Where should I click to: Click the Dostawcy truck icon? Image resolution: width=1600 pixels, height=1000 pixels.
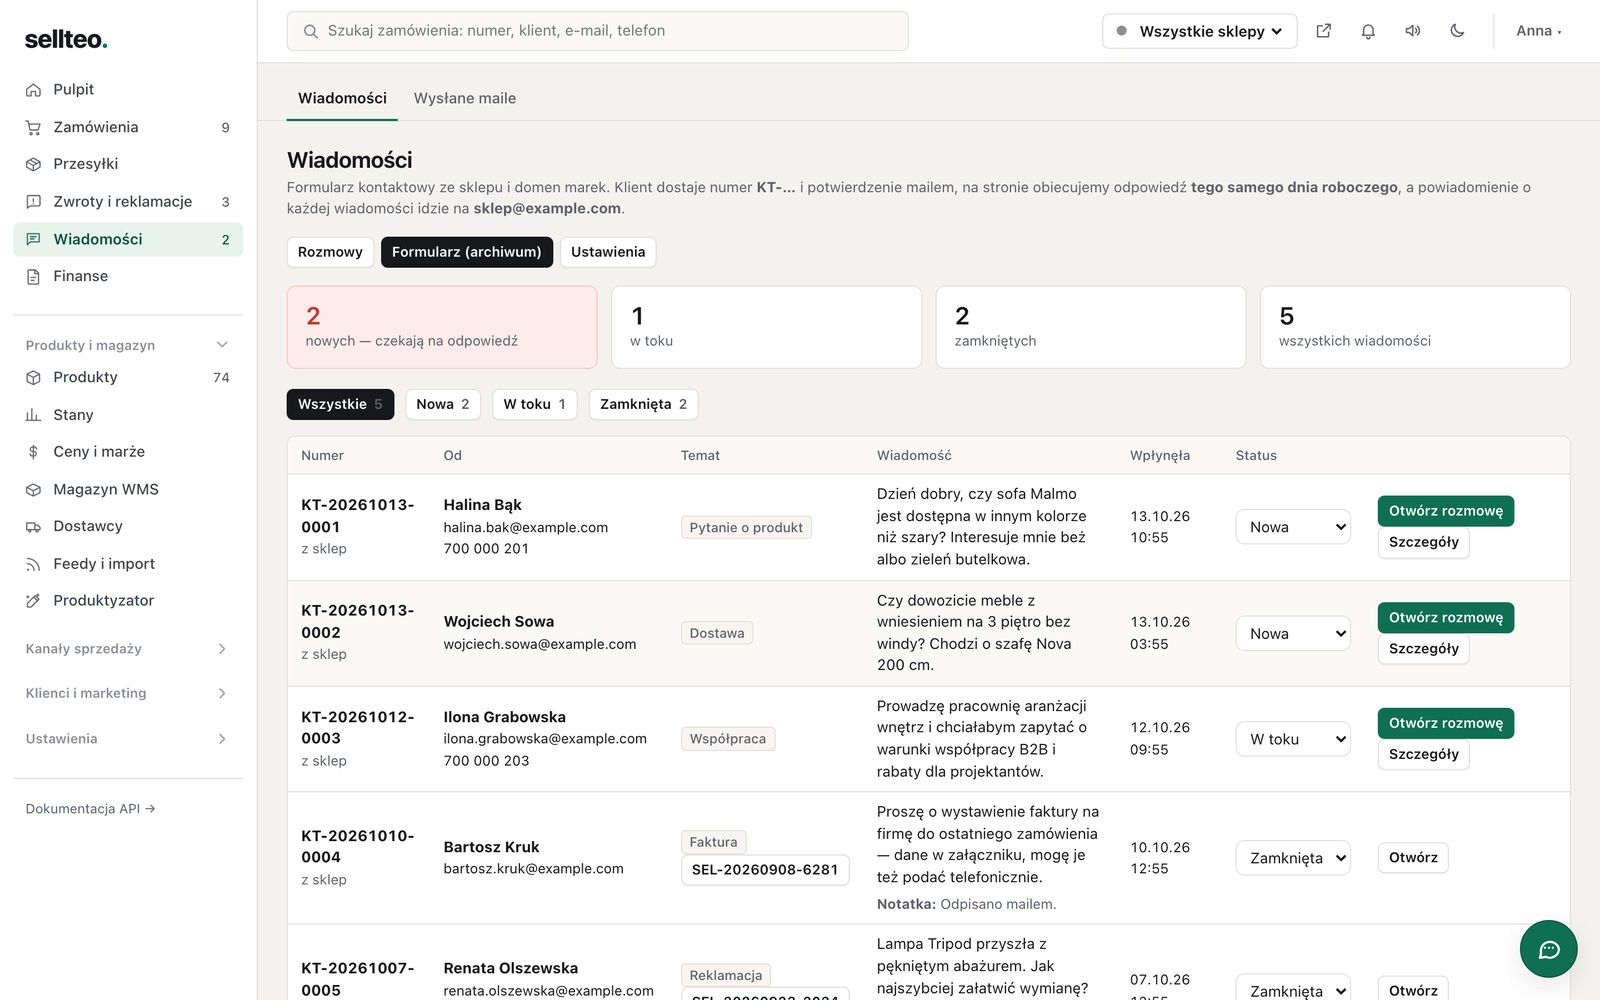(x=33, y=527)
